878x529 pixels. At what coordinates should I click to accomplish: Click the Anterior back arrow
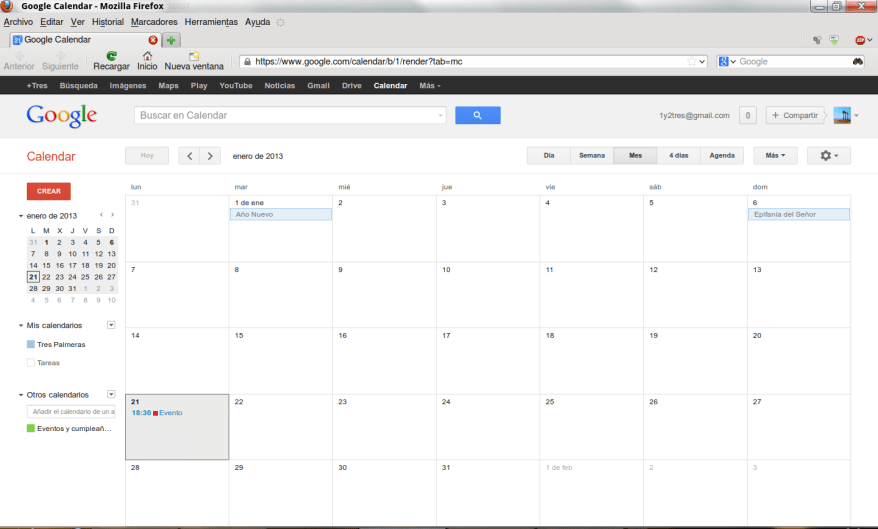(20, 55)
